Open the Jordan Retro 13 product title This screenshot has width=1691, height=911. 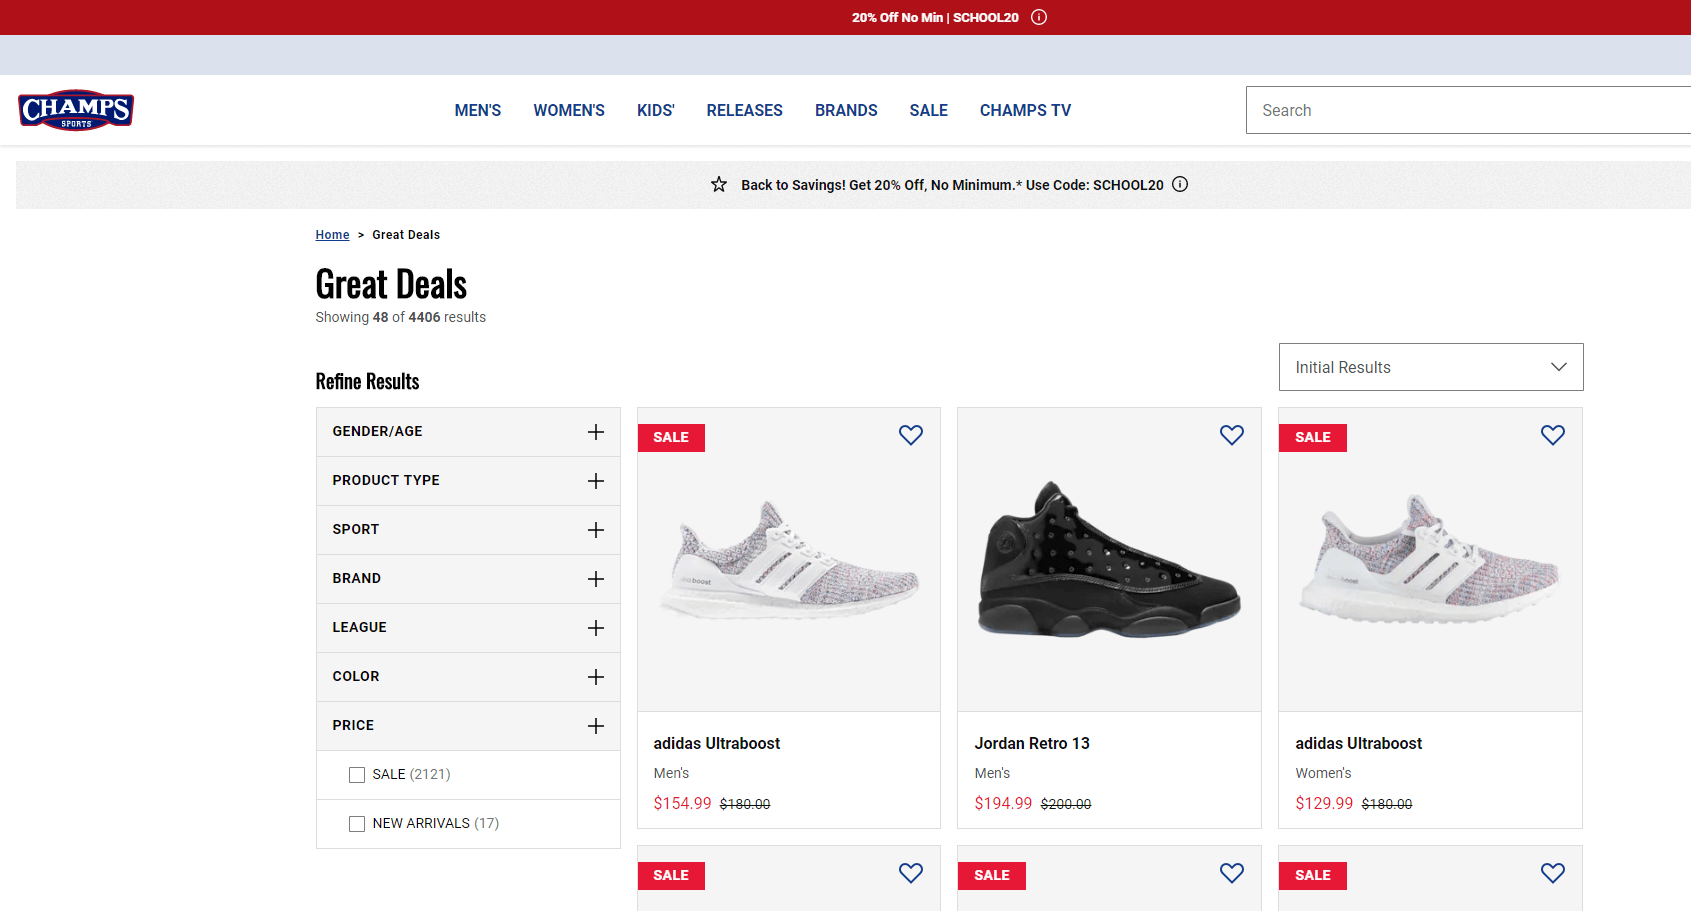(x=1032, y=743)
